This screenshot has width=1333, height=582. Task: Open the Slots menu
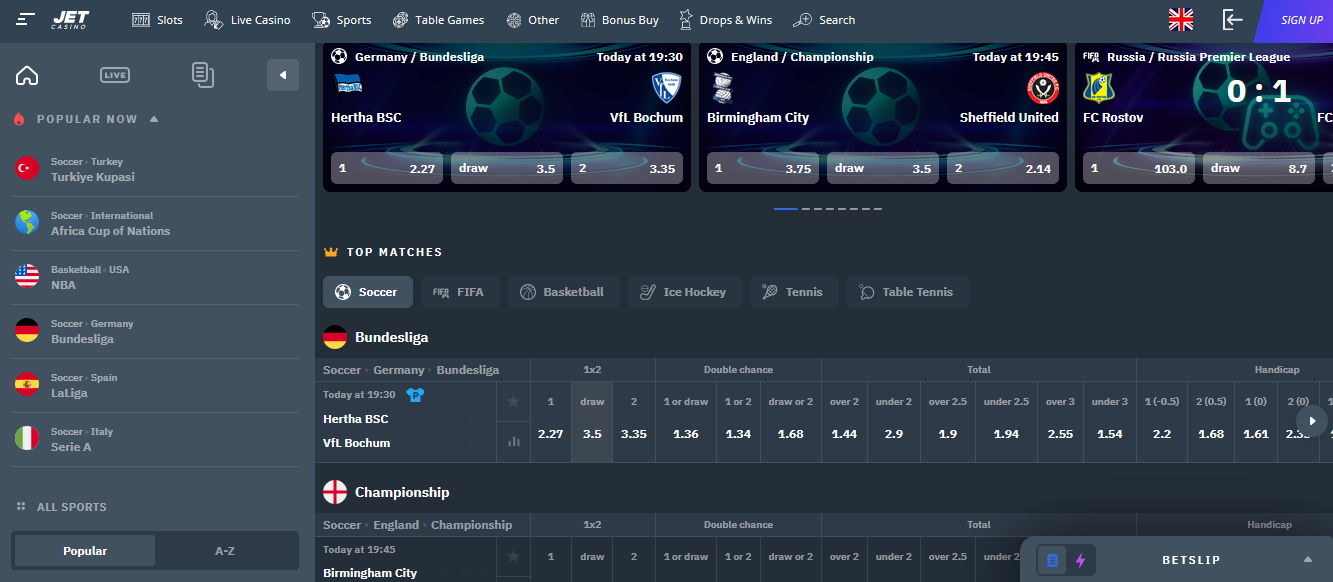click(157, 20)
